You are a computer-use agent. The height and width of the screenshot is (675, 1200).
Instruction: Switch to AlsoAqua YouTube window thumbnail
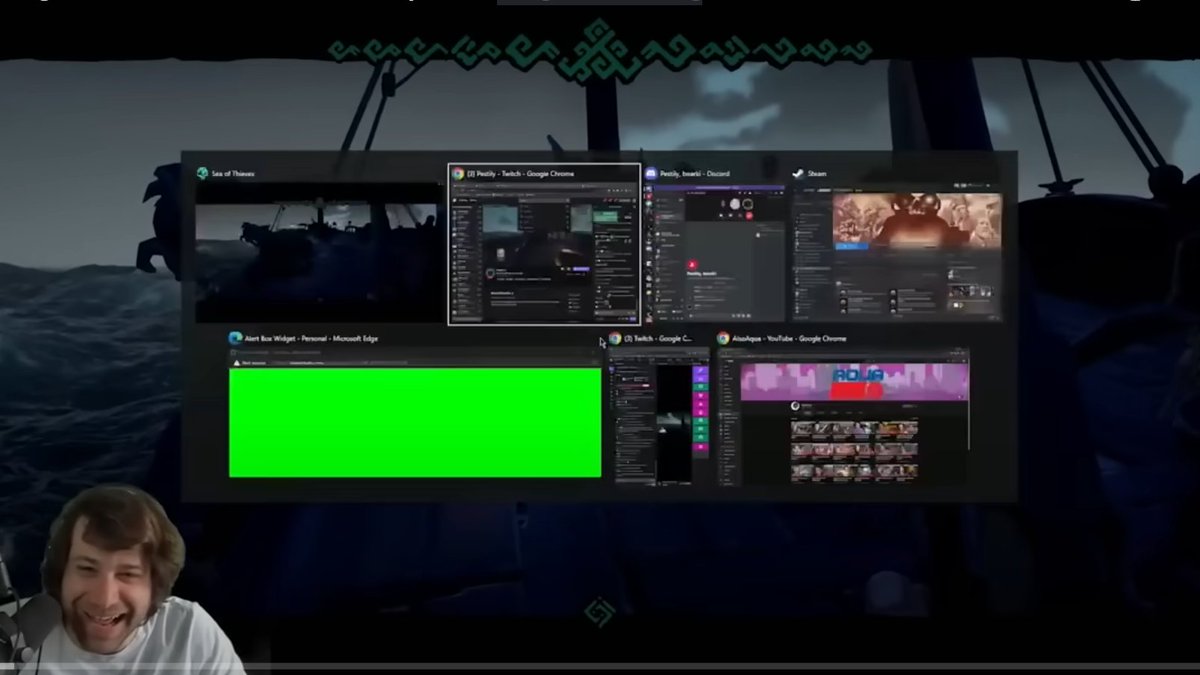(843, 415)
